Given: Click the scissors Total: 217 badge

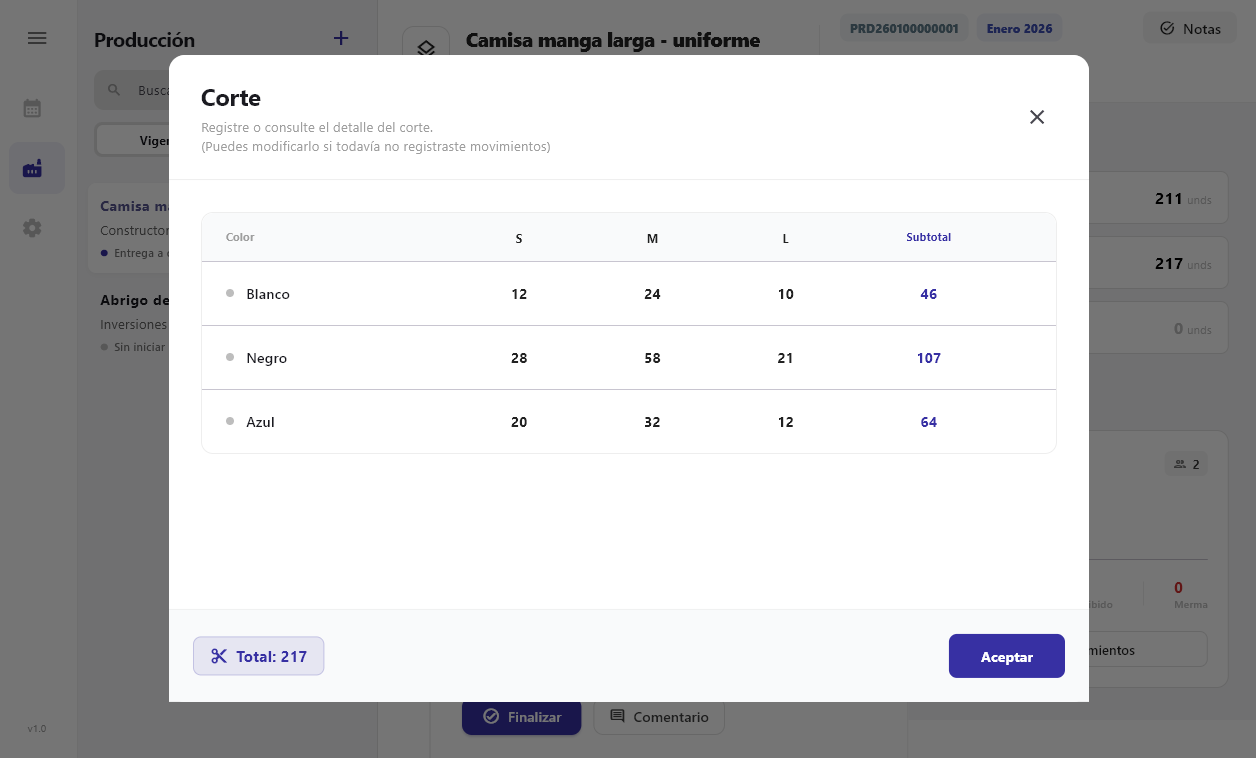Looking at the screenshot, I should coord(259,656).
